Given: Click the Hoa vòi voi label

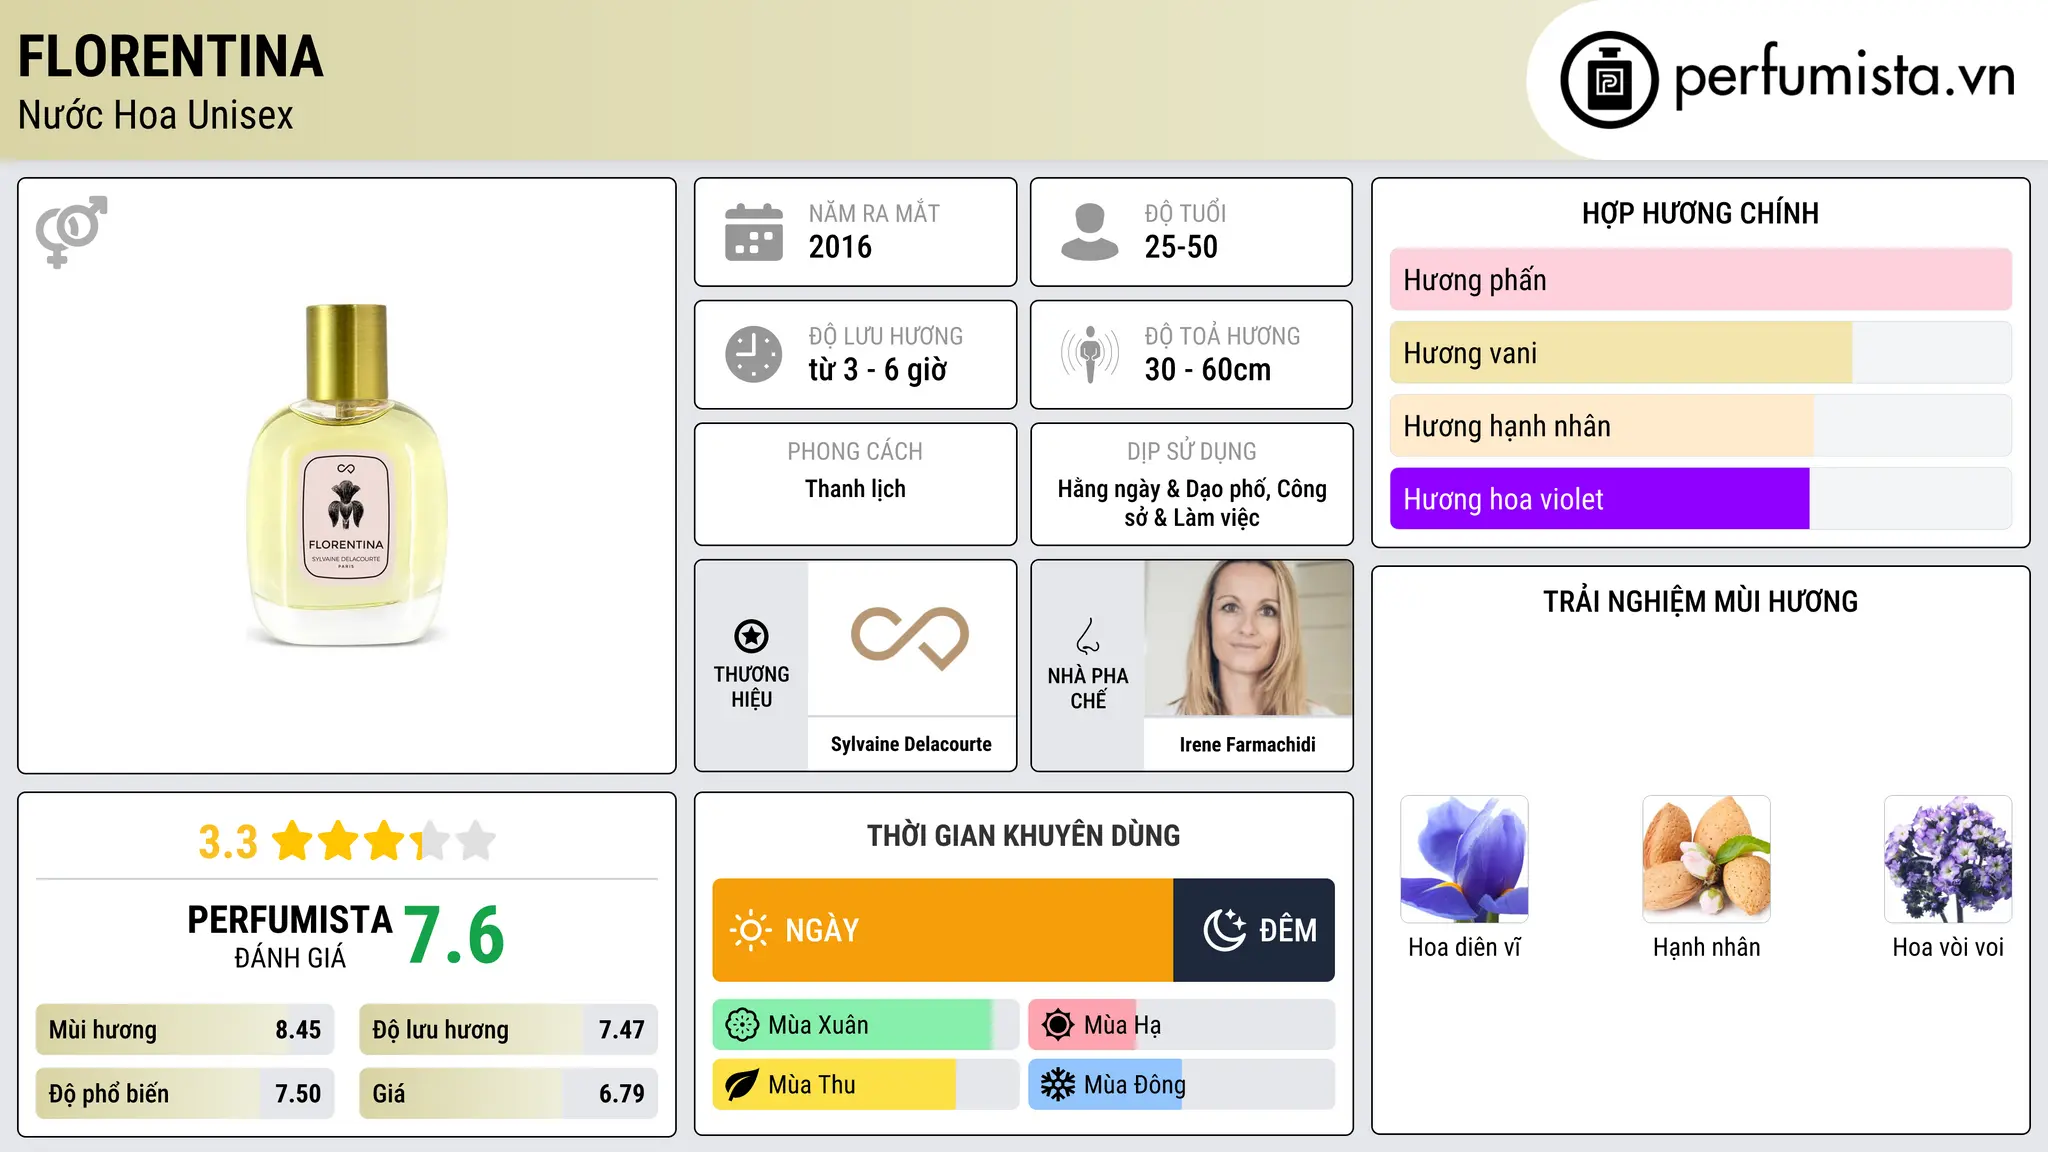Looking at the screenshot, I should (1948, 947).
